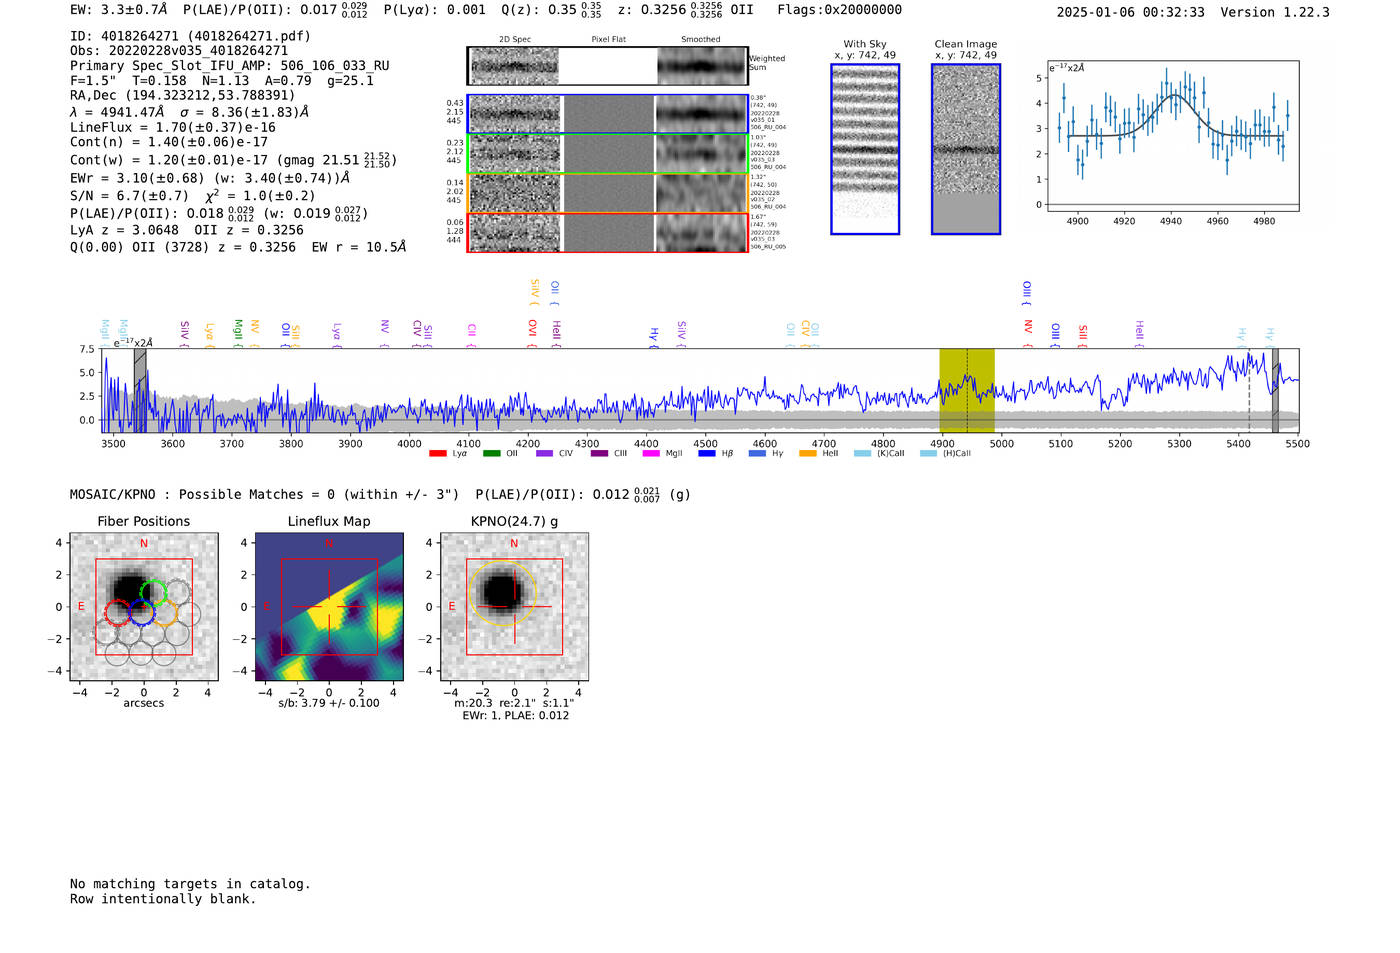Click the gray hatched region near 3550 Å
This screenshot has height=953, width=1400.
tap(140, 390)
